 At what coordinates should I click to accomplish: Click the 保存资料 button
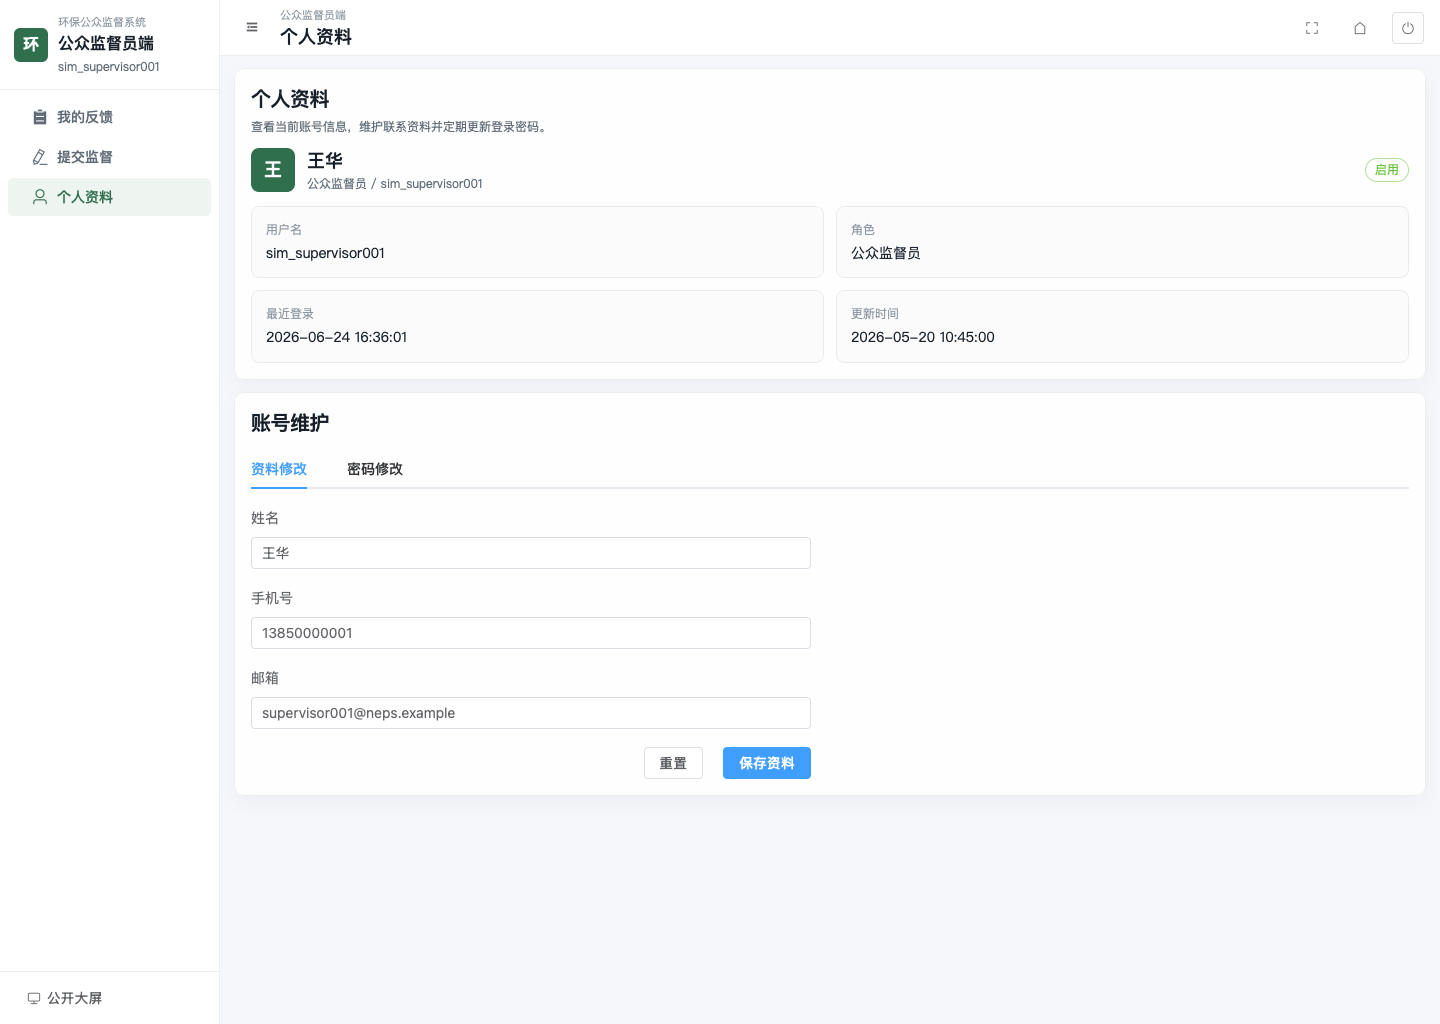pyautogui.click(x=767, y=763)
